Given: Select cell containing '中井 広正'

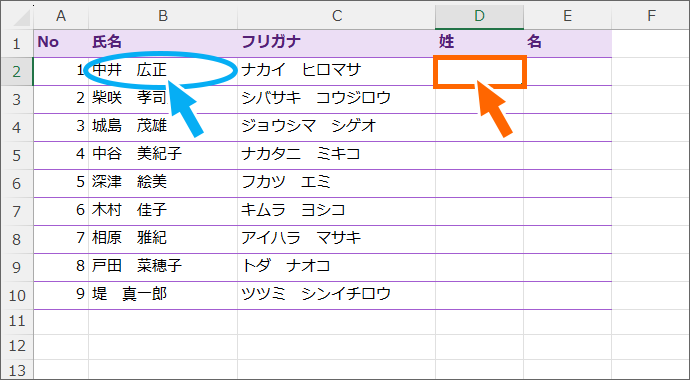Looking at the screenshot, I should coord(163,72).
